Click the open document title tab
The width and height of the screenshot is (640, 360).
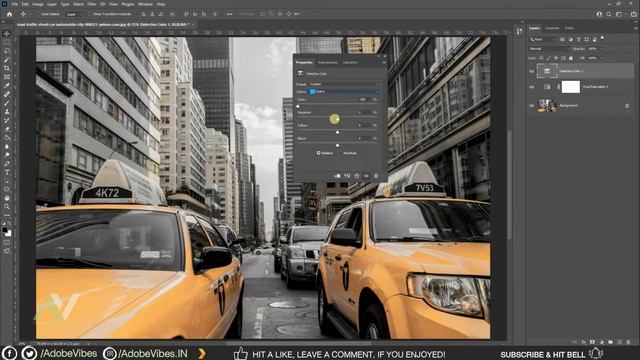coord(103,24)
